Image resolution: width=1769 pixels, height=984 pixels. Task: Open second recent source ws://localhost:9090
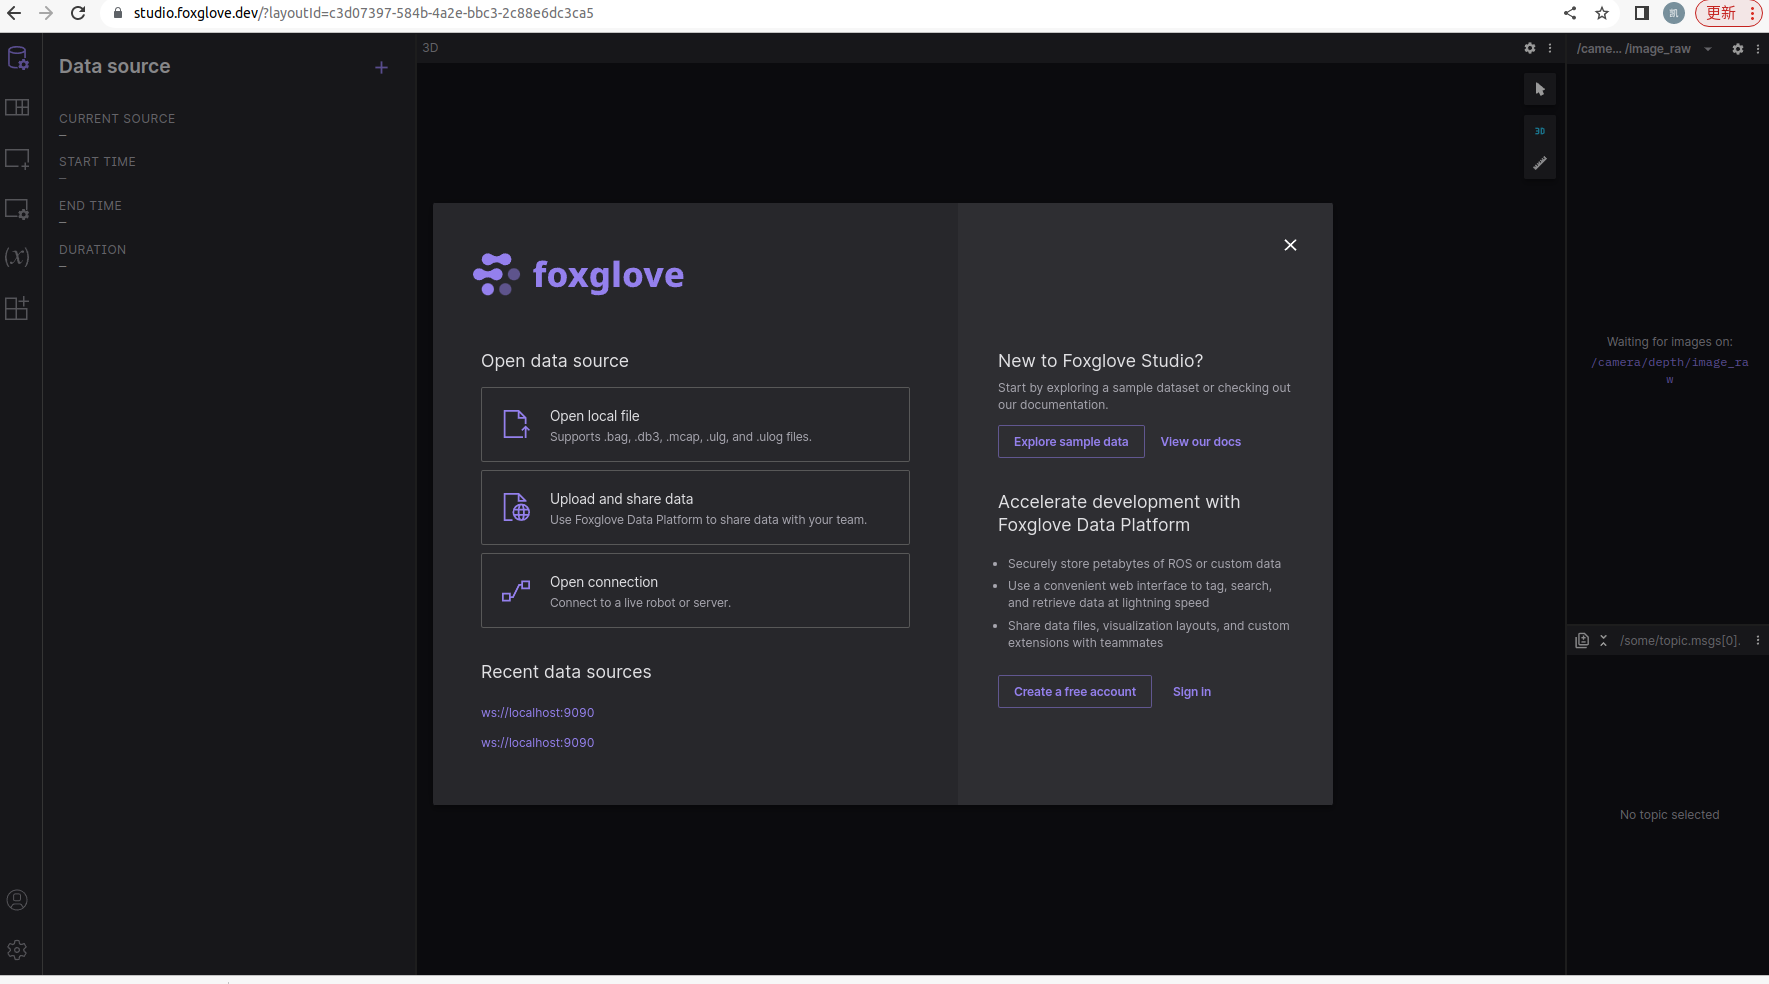(x=538, y=743)
